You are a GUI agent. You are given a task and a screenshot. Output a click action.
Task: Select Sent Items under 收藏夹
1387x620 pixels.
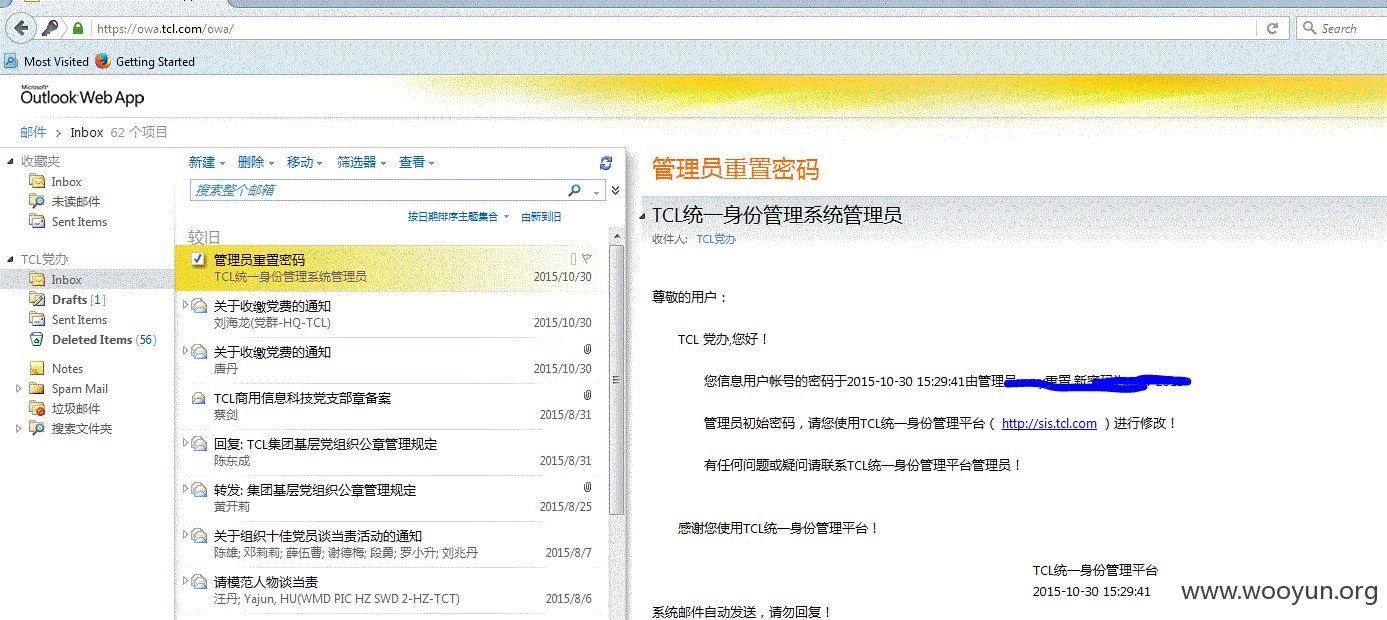[x=79, y=222]
